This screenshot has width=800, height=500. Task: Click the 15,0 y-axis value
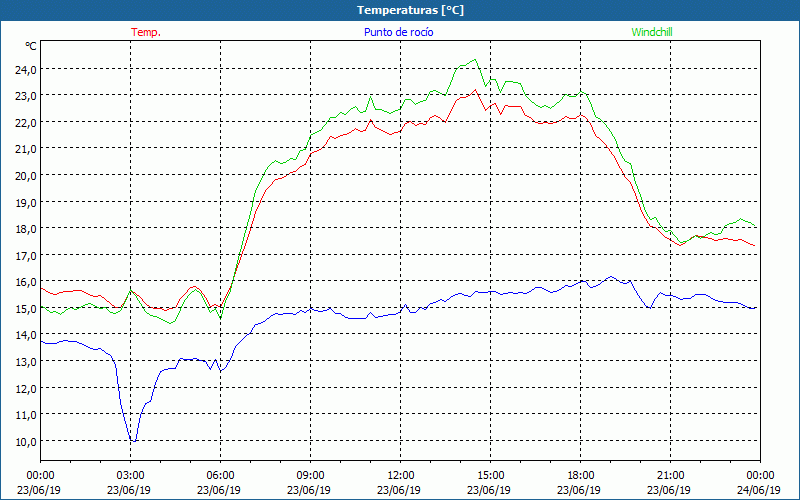point(25,309)
